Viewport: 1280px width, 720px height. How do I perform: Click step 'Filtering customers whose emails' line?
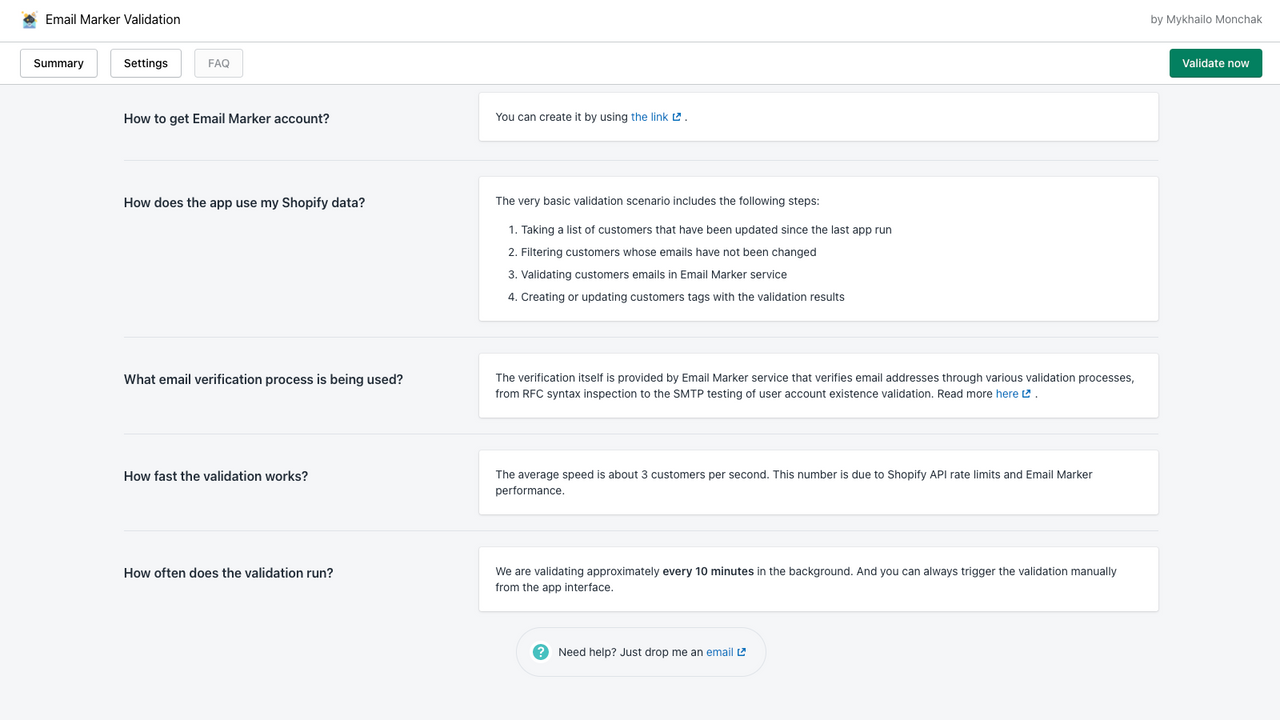pyautogui.click(x=668, y=252)
